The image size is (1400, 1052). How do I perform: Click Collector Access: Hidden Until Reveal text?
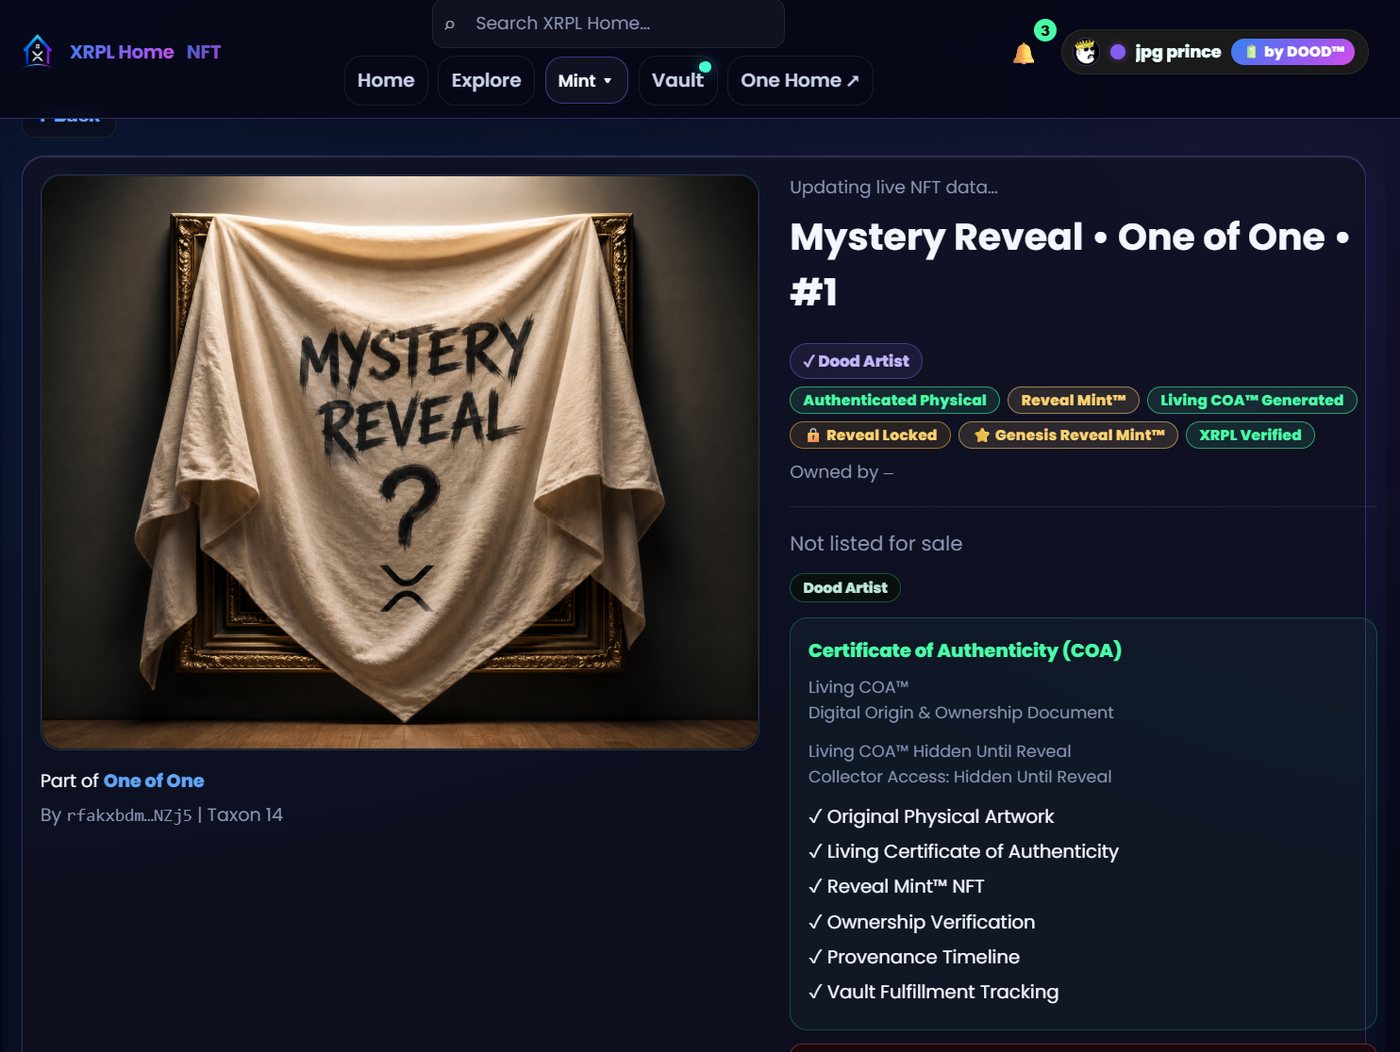960,777
